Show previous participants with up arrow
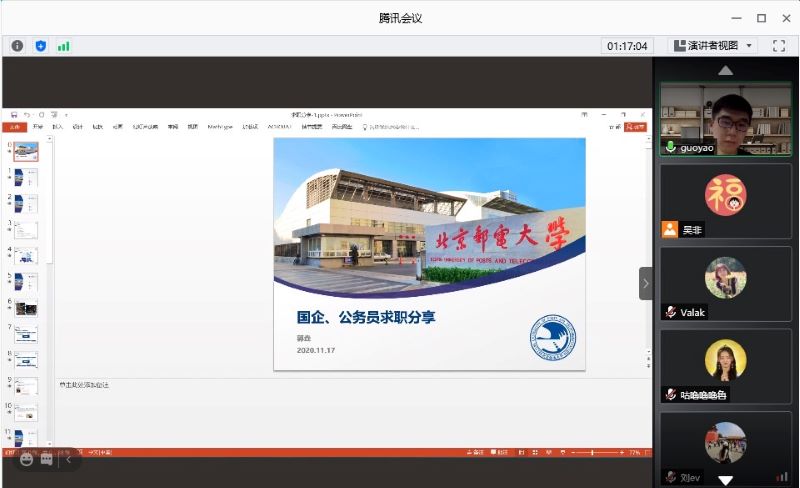The height and width of the screenshot is (488, 800). click(x=725, y=70)
